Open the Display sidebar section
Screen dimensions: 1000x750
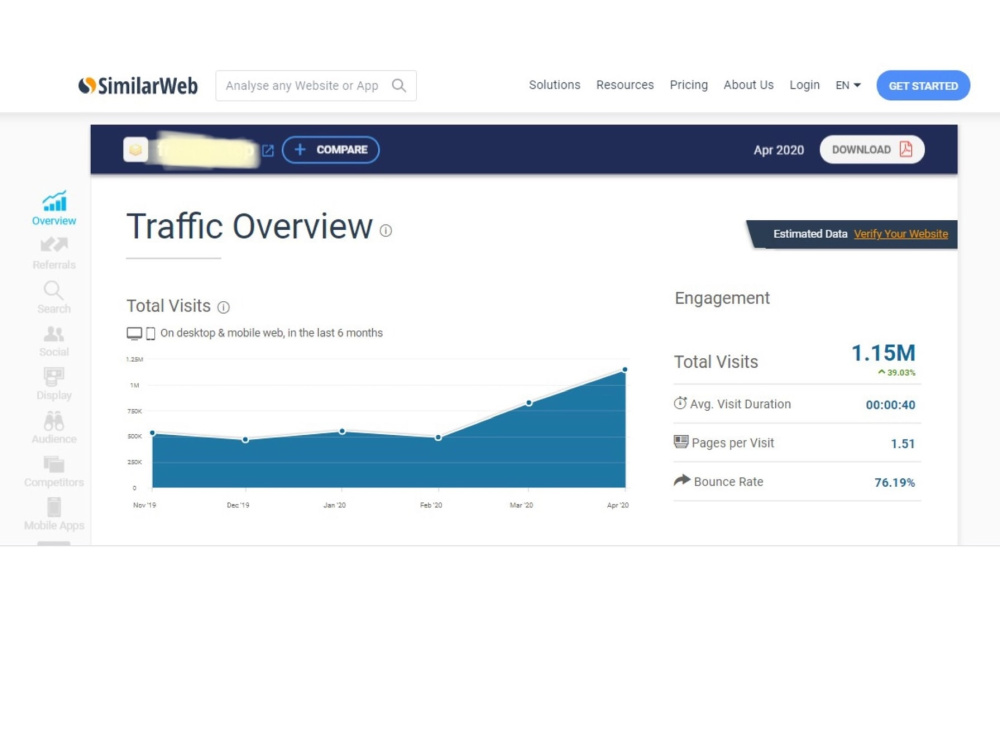(54, 384)
